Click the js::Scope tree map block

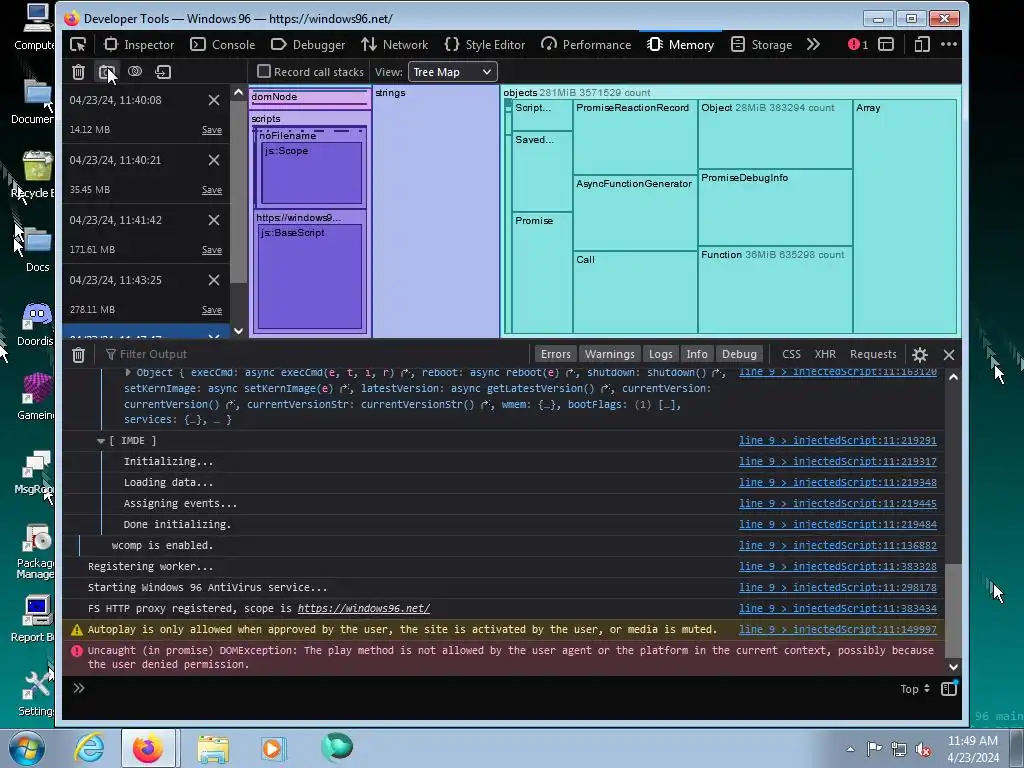[312, 174]
